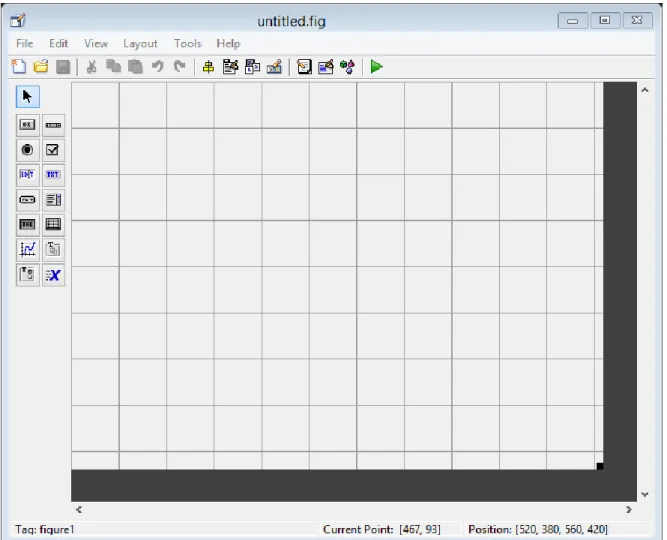Click the New Figure toolbar icon
This screenshot has height=540, width=667.
click(19, 66)
